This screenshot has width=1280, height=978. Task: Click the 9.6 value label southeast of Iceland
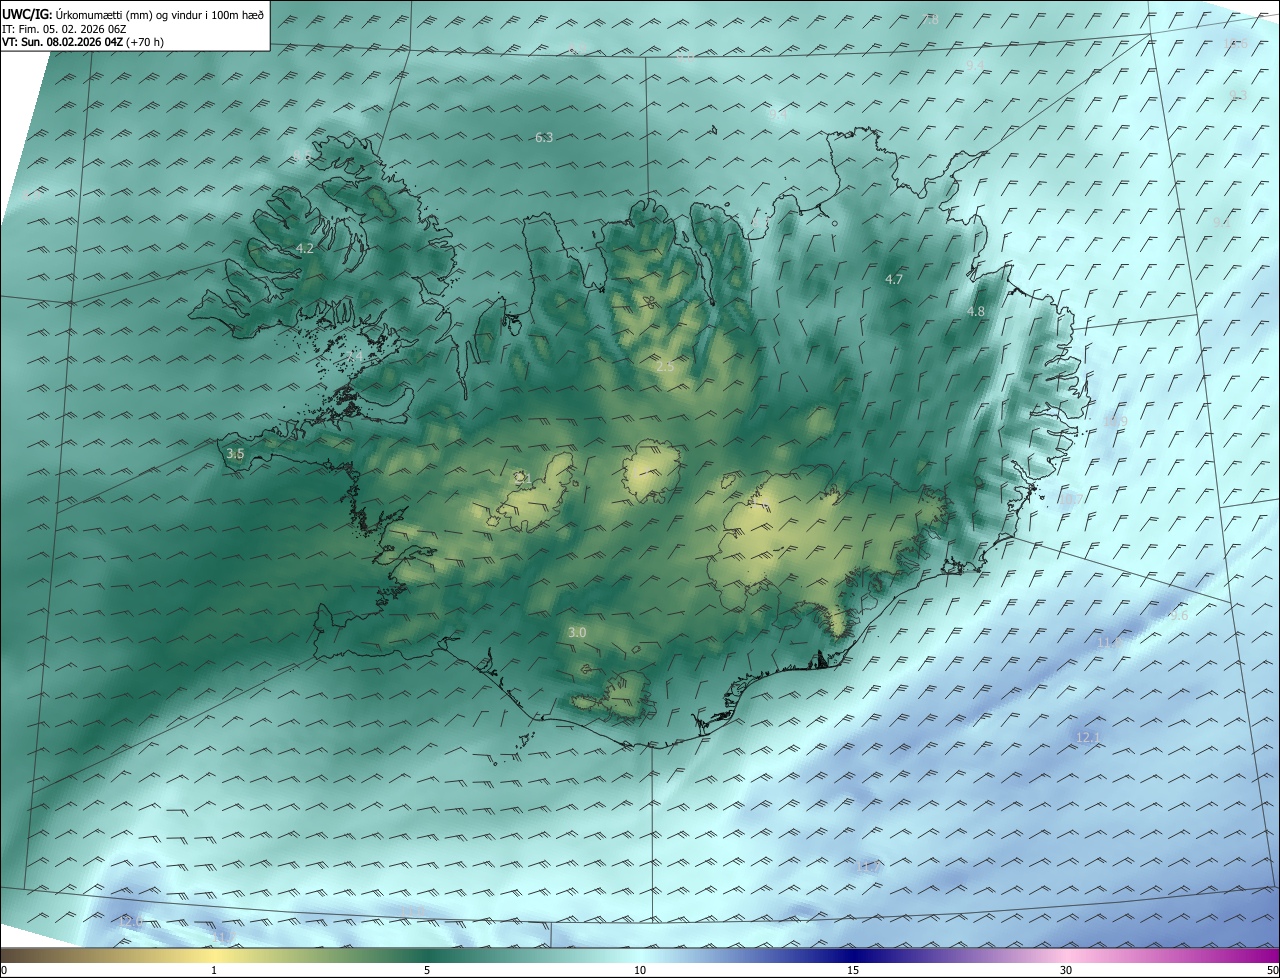click(x=1179, y=615)
